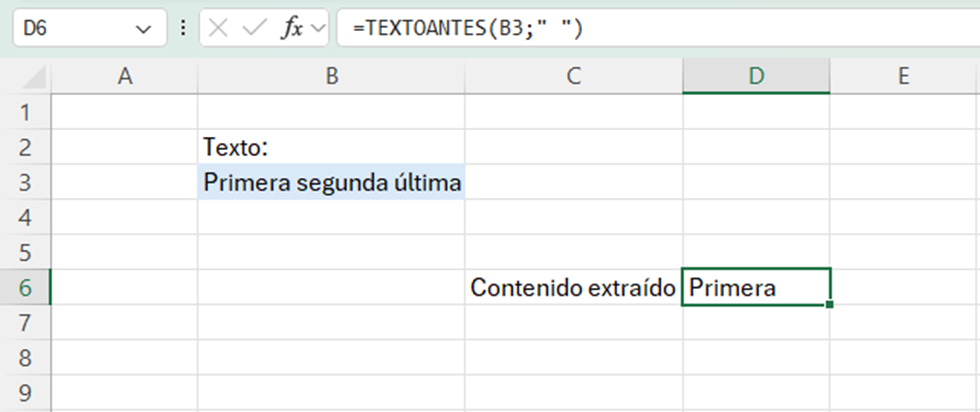The height and width of the screenshot is (412, 980).
Task: Open the Insert Function fx dialog
Action: (x=291, y=29)
